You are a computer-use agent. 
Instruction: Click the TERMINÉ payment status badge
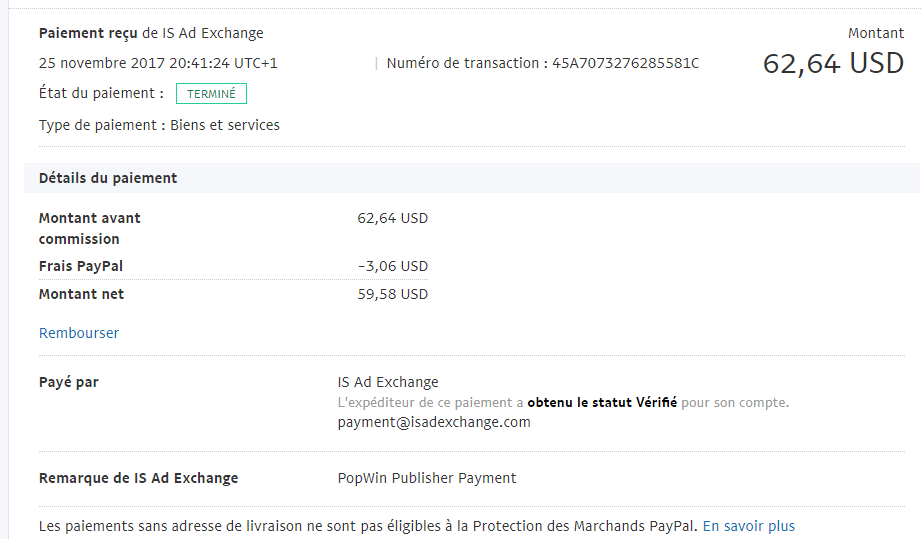[211, 94]
